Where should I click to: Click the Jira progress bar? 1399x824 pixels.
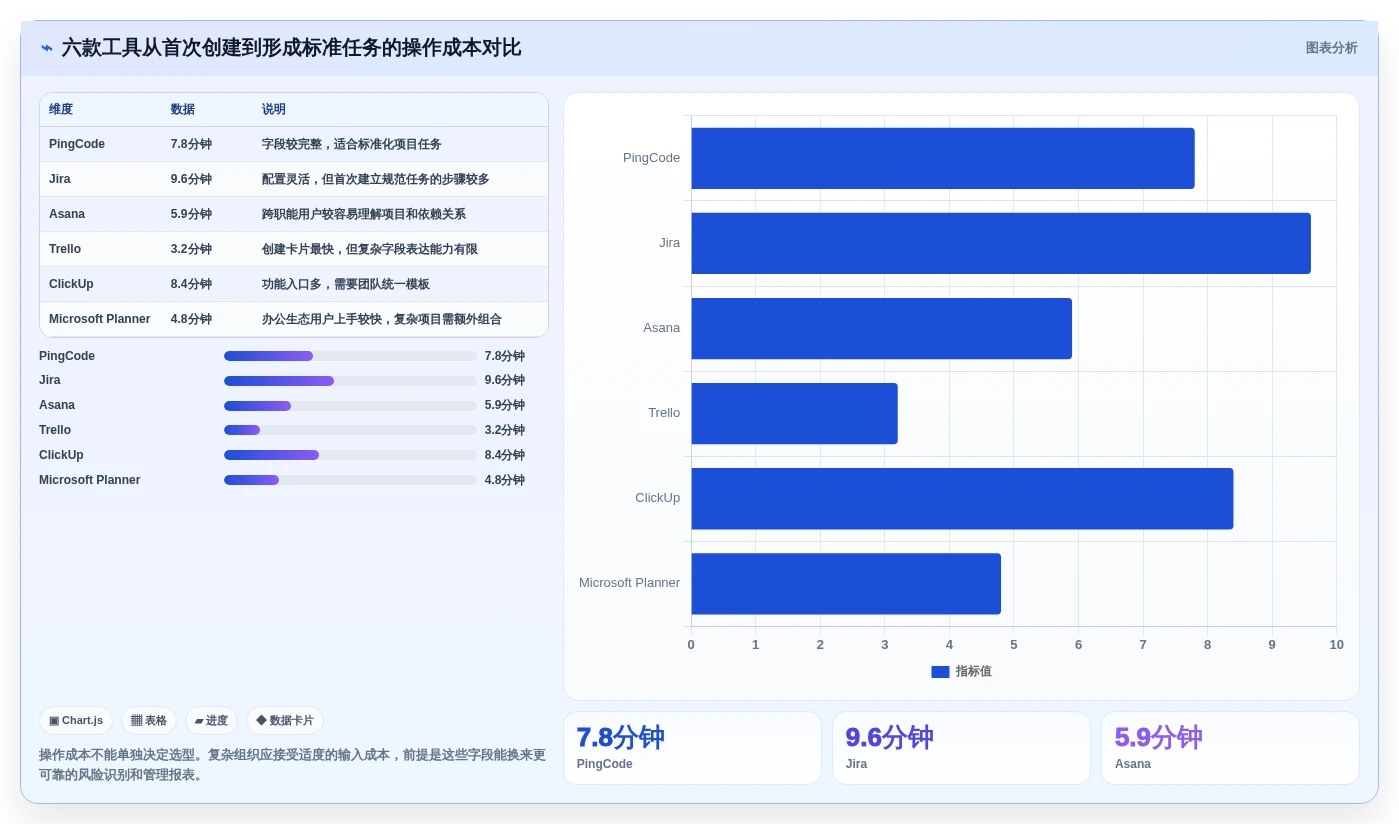tap(350, 381)
